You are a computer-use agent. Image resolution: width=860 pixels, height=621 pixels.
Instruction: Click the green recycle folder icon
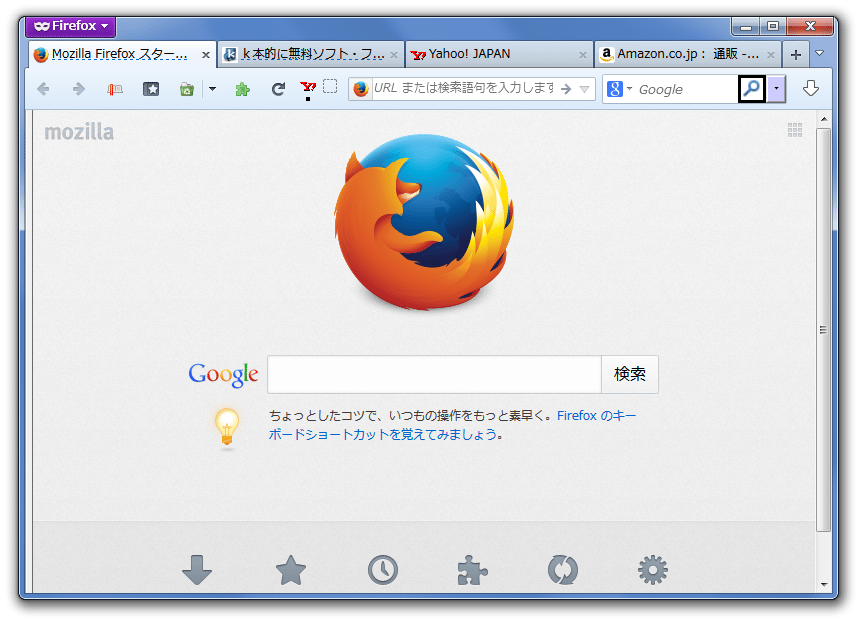click(x=187, y=89)
